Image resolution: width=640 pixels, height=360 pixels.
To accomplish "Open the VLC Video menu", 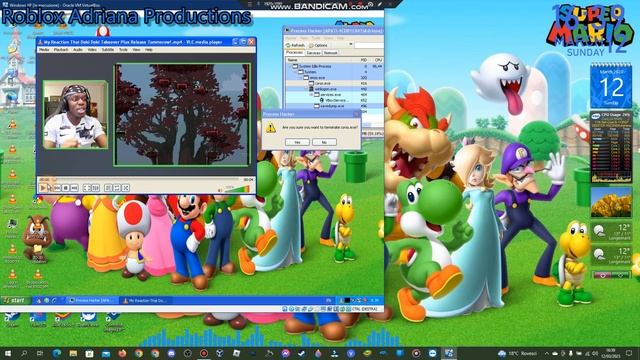I will (x=92, y=50).
